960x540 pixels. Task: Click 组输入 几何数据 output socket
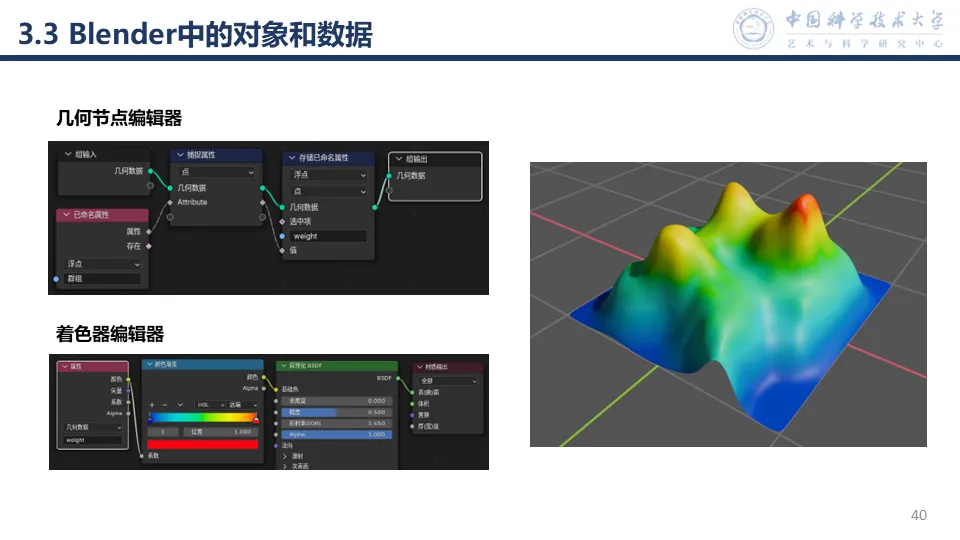[x=150, y=171]
